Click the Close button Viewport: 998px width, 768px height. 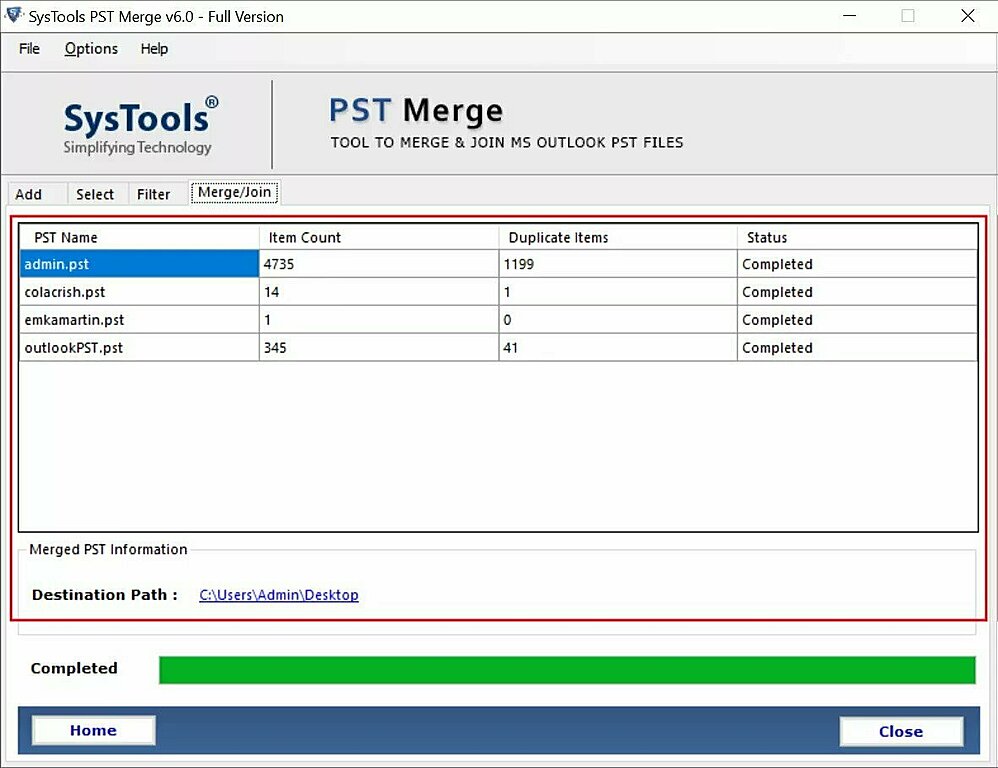tap(900, 731)
